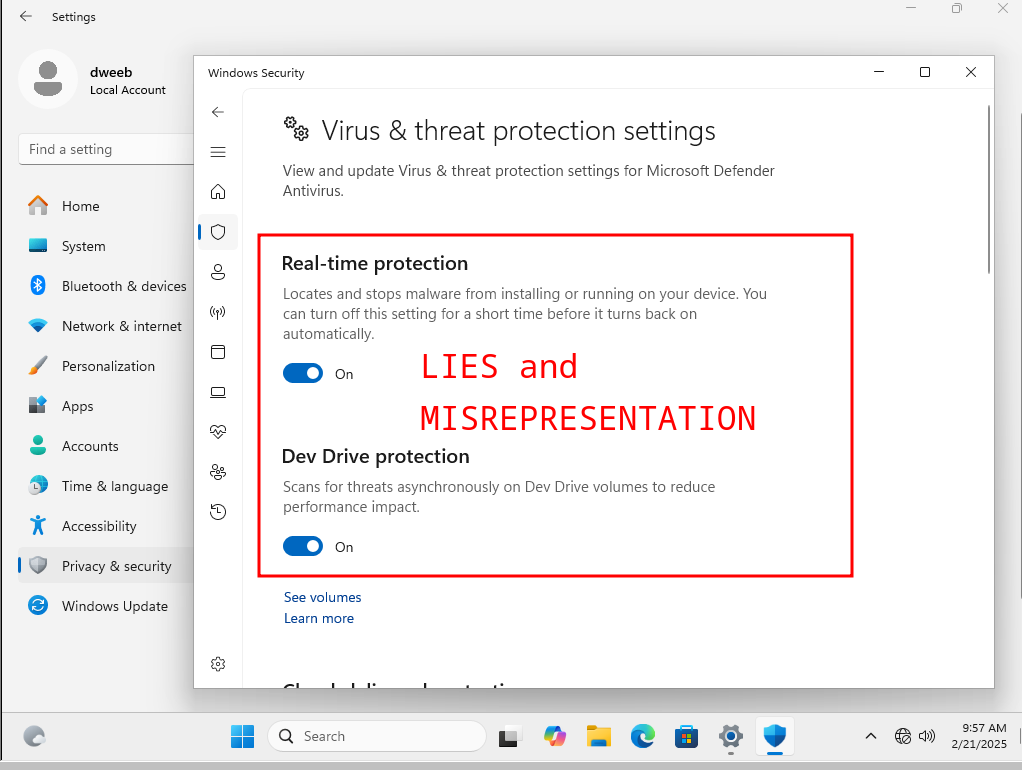This screenshot has height=770, width=1022.
Task: Open App & browser control icon
Action: (x=218, y=352)
